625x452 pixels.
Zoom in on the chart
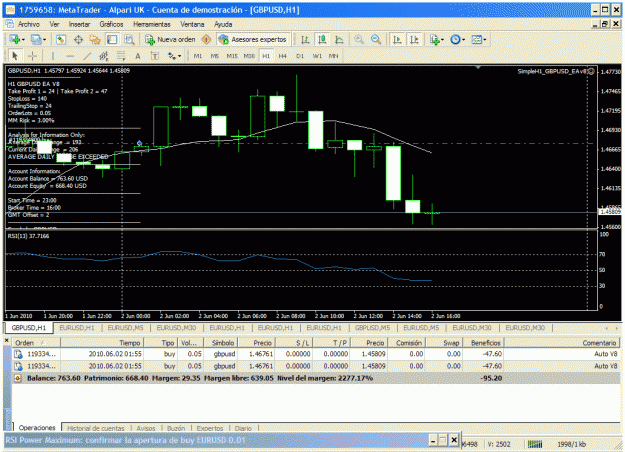(359, 39)
